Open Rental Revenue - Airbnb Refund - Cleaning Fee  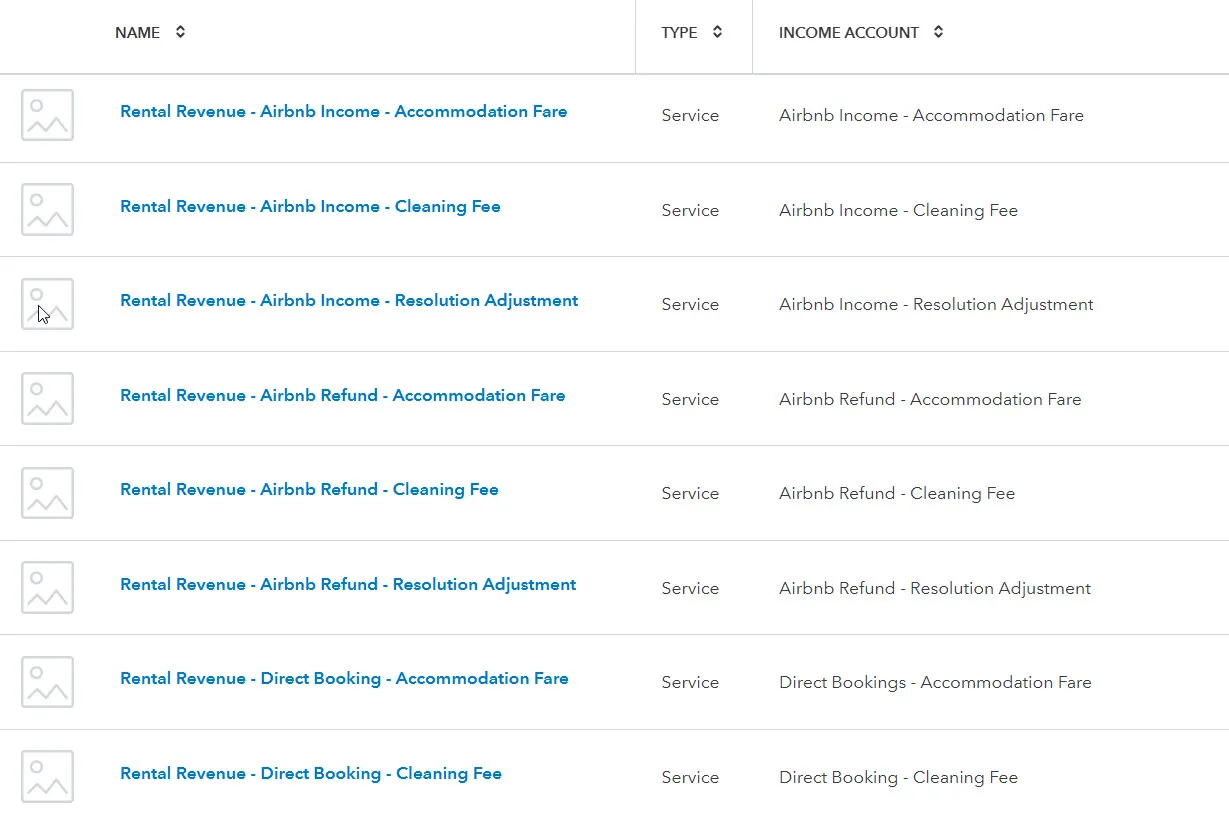click(309, 490)
